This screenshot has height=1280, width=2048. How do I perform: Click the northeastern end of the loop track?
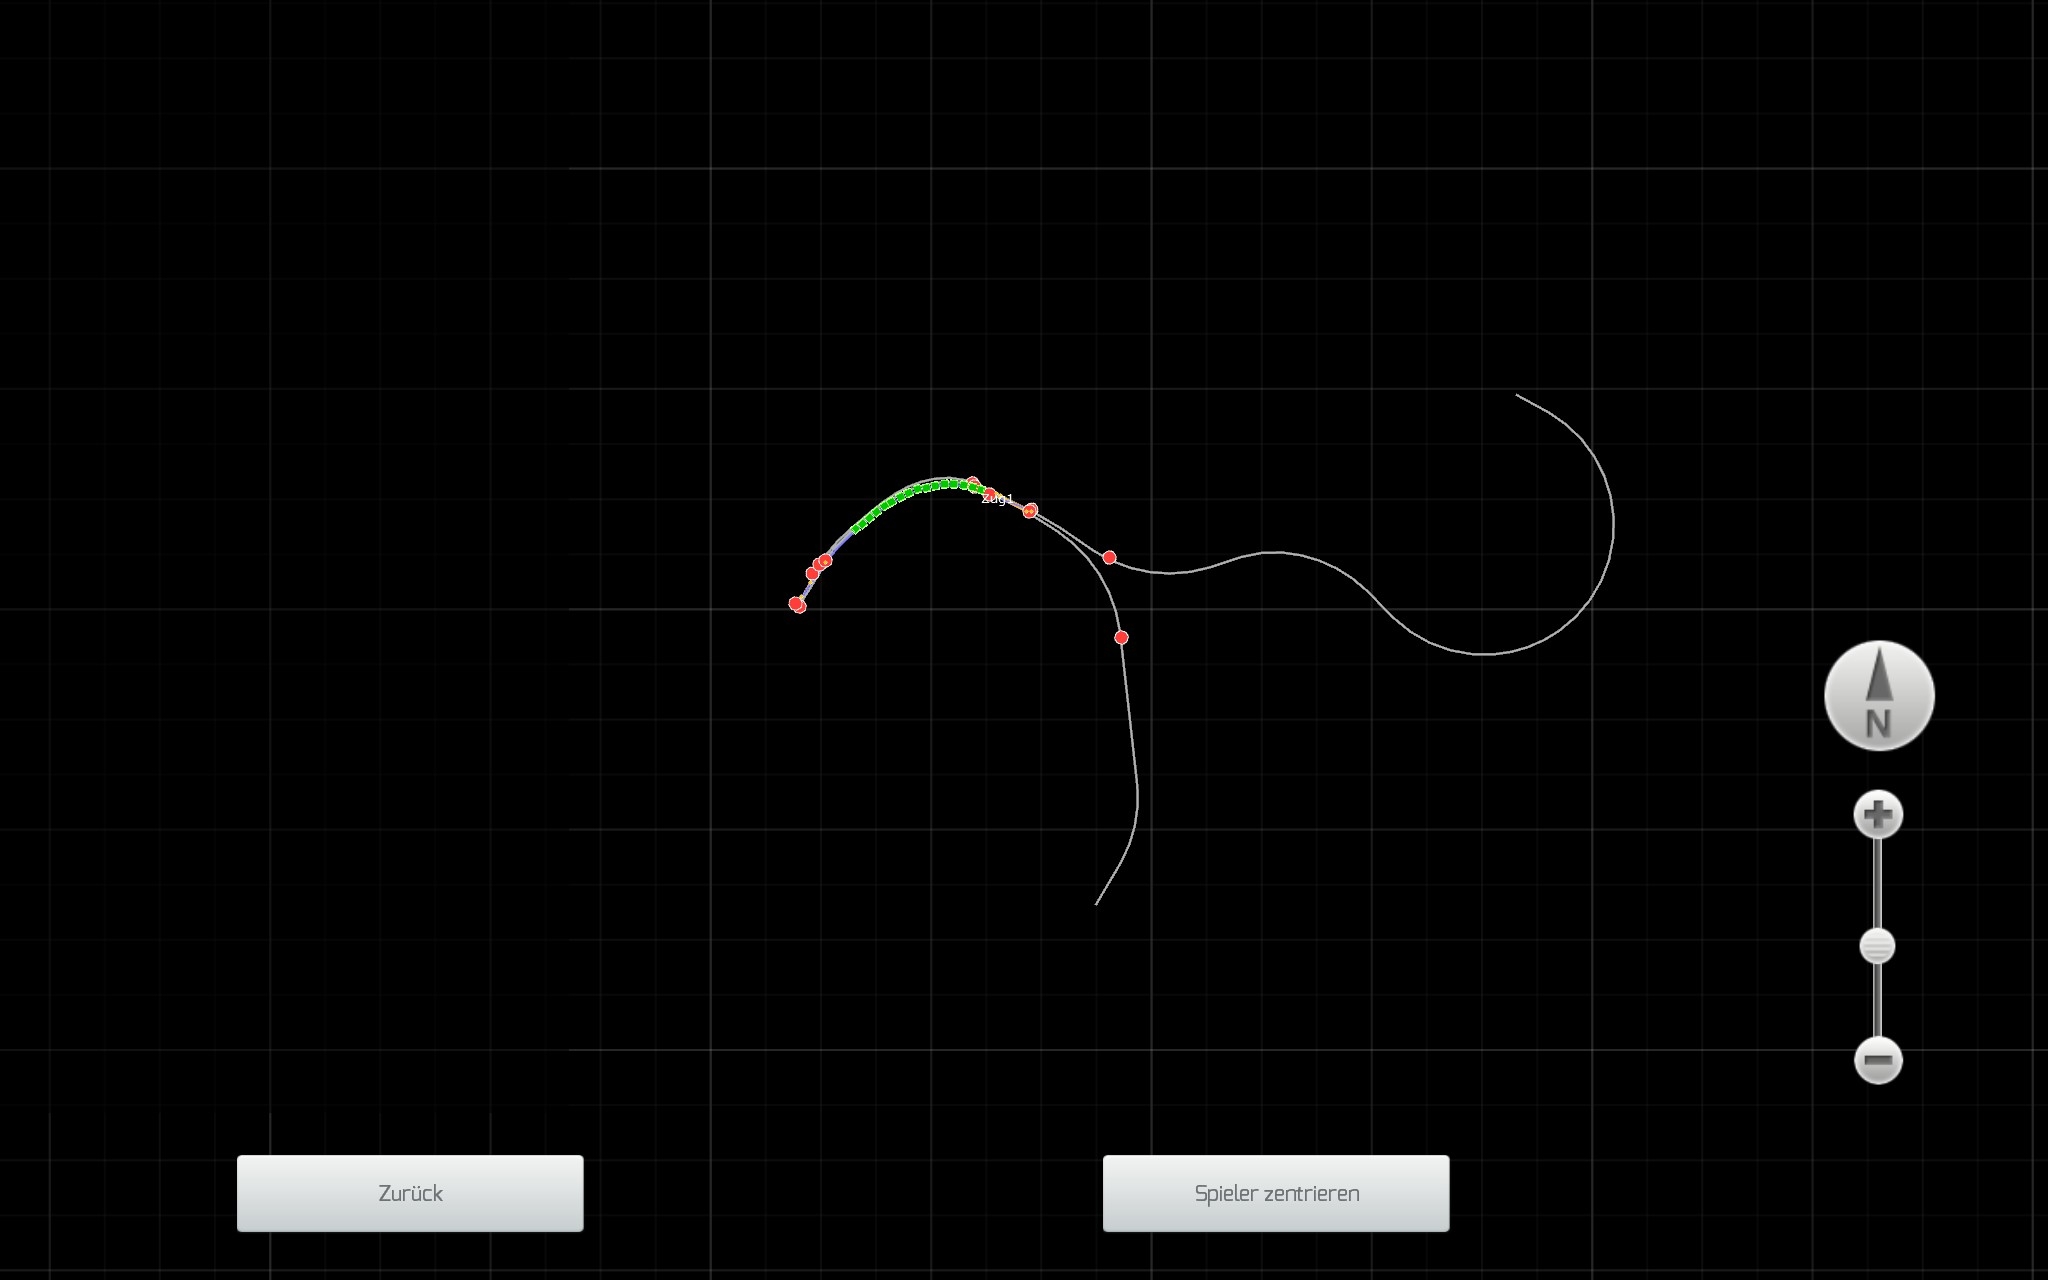(1518, 396)
